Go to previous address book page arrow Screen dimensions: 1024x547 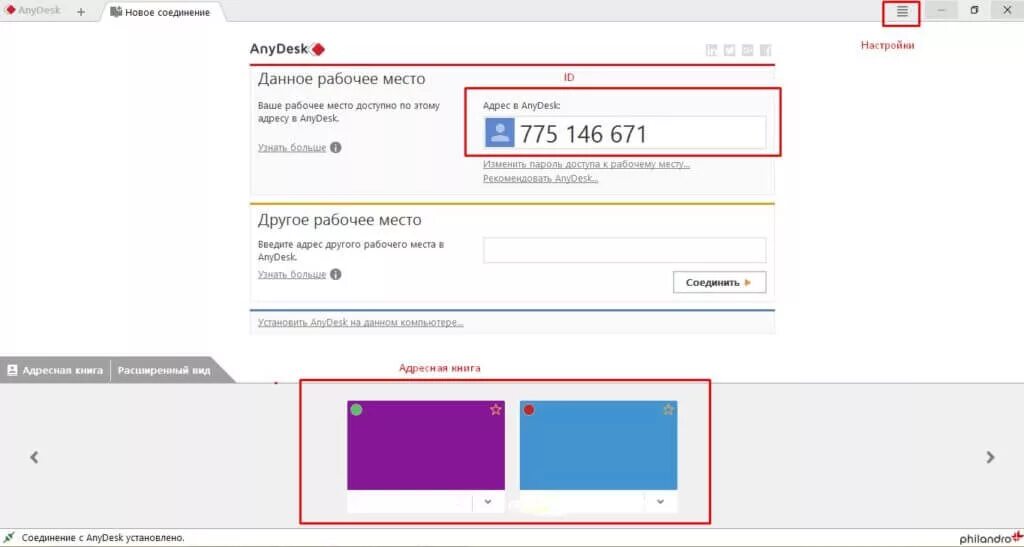coord(34,458)
